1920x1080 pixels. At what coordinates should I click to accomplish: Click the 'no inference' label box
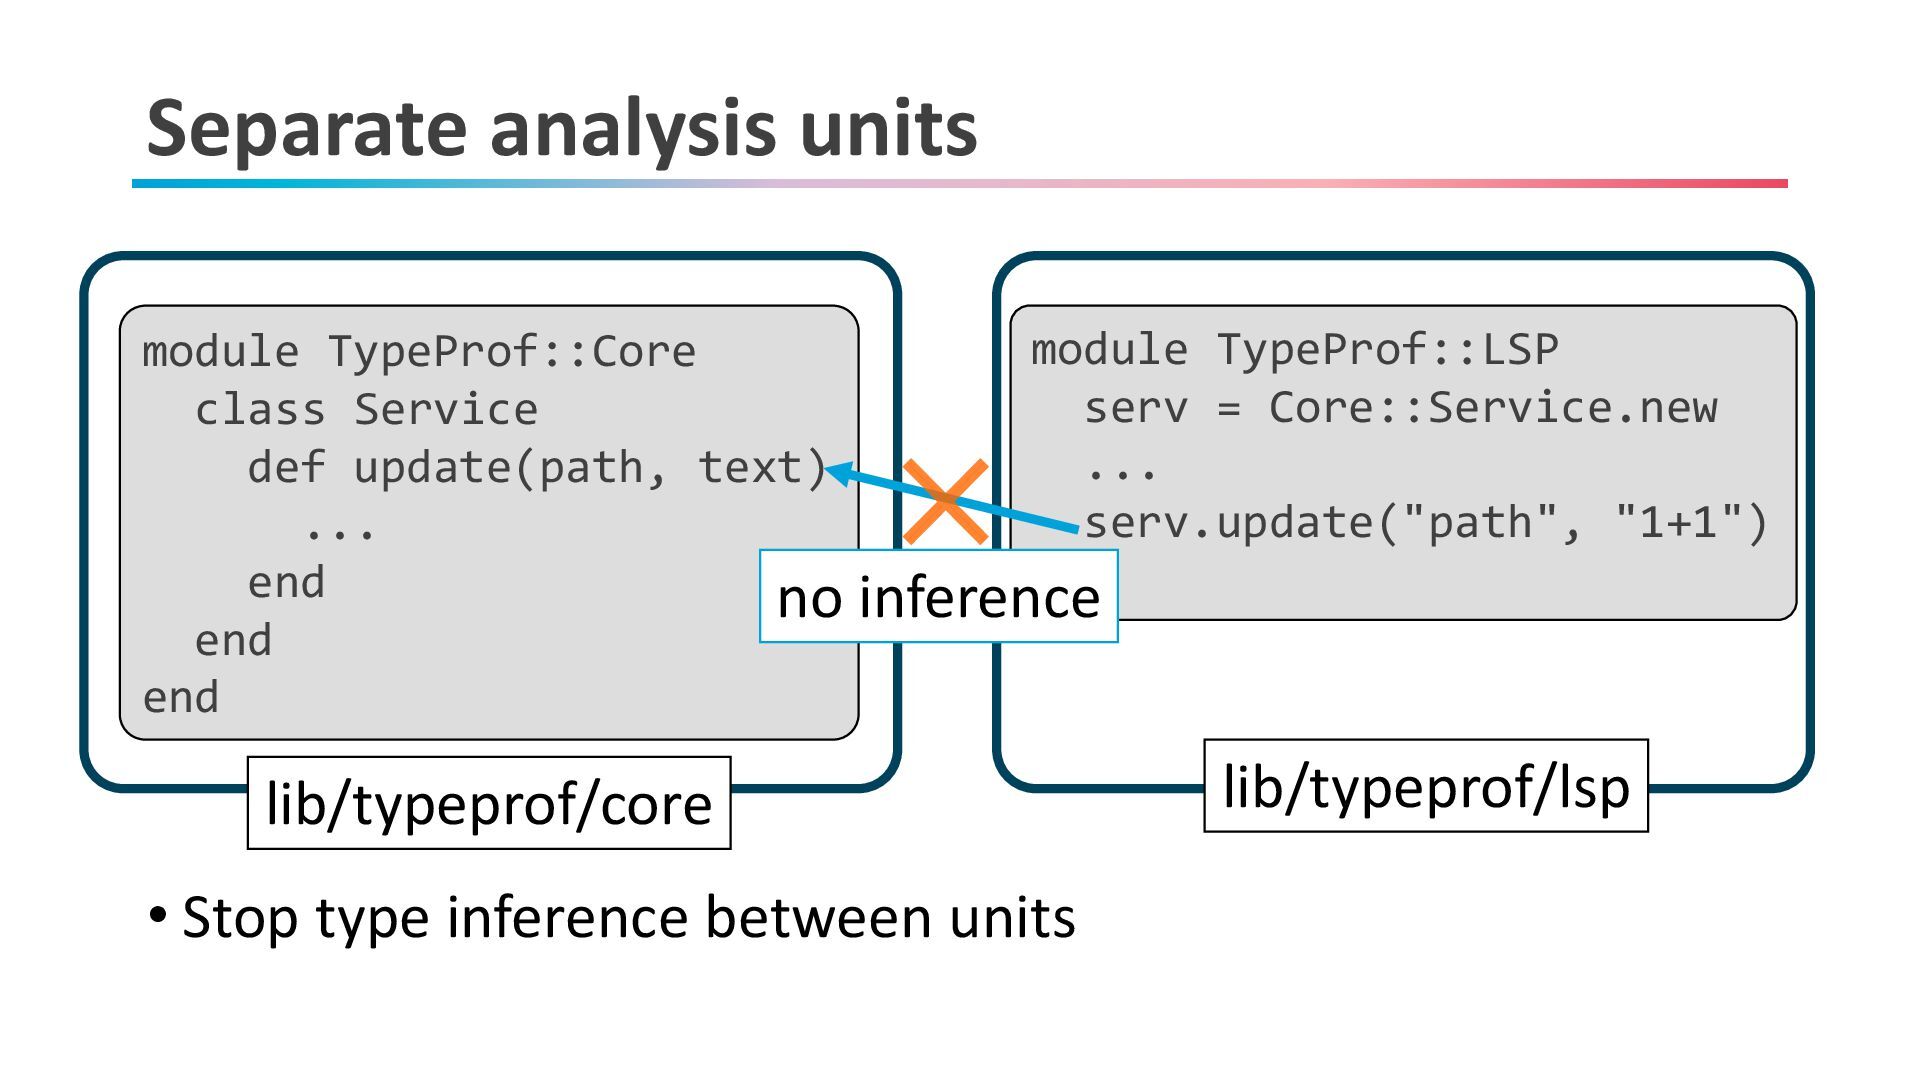938,597
